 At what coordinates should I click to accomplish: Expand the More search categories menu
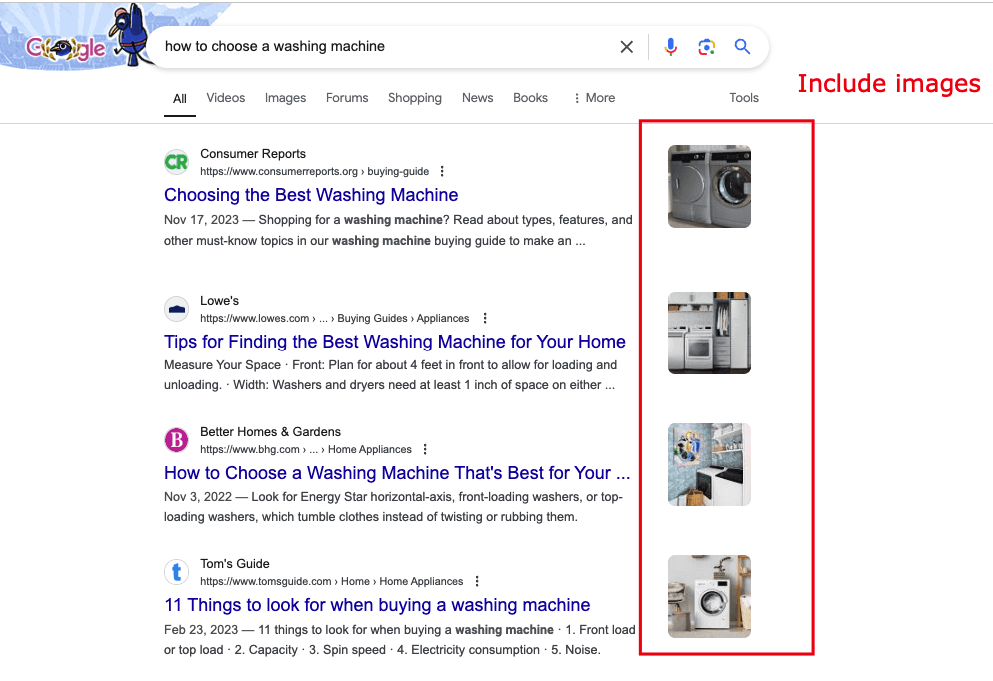[594, 97]
